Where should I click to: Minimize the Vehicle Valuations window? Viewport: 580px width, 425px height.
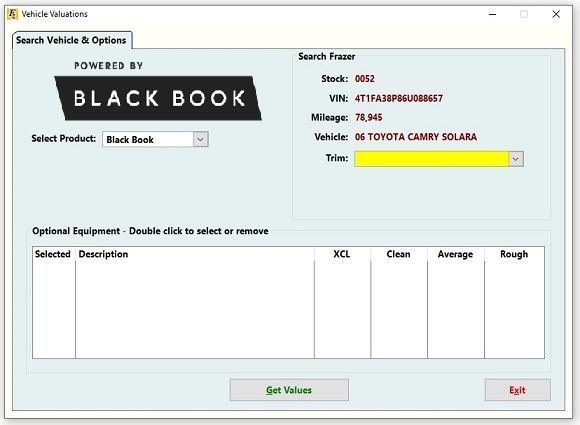coord(492,14)
